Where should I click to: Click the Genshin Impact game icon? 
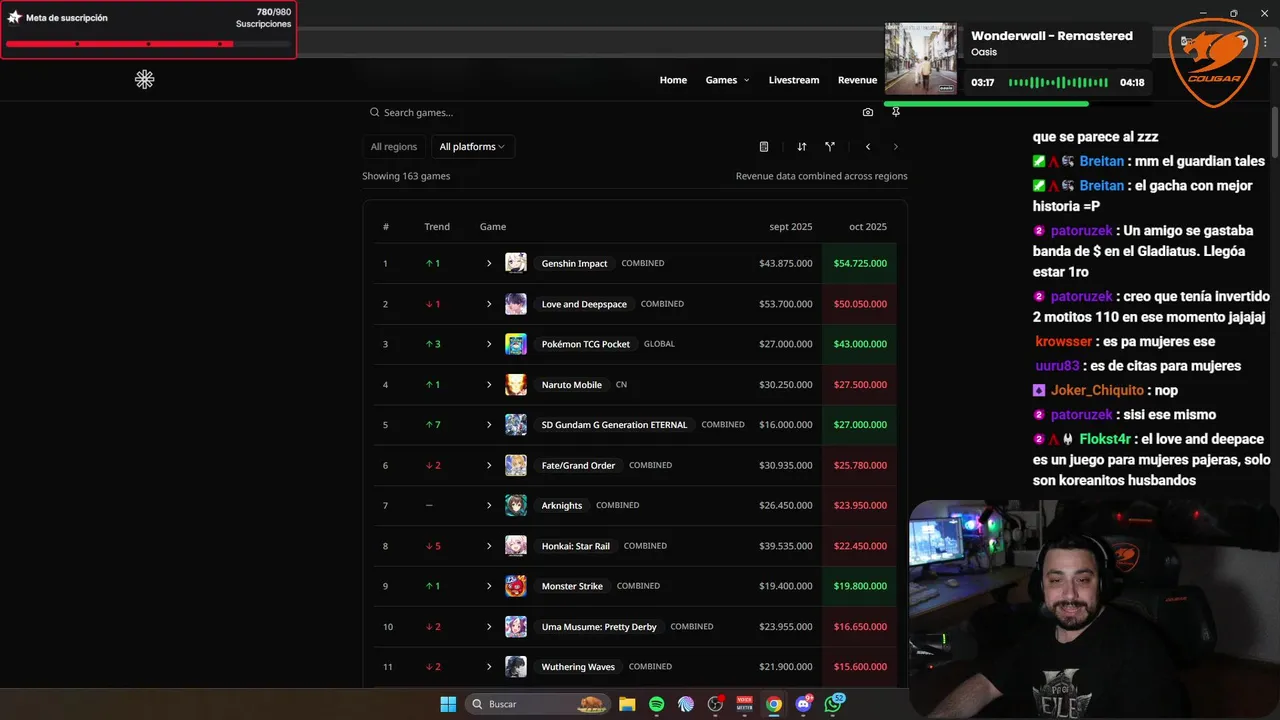[x=516, y=263]
